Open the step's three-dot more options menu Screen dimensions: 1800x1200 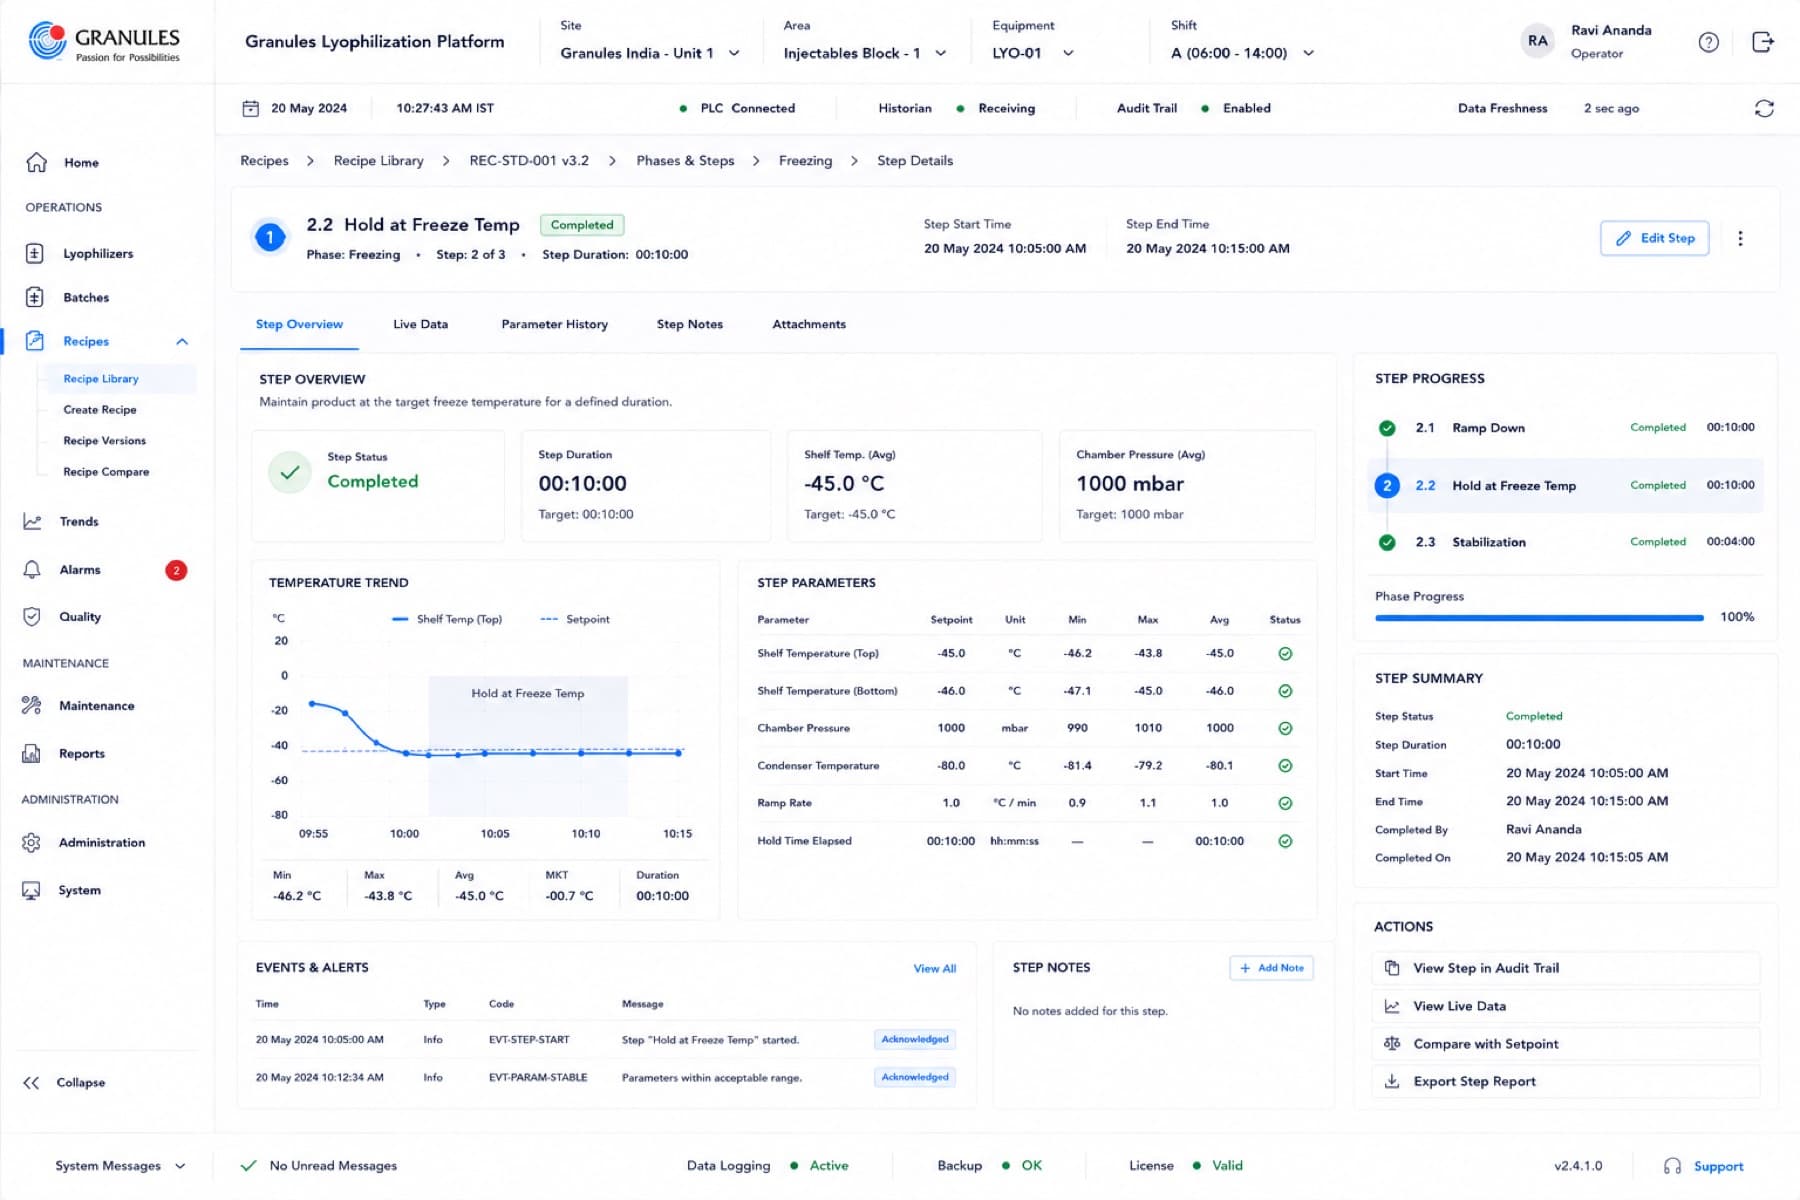1740,238
